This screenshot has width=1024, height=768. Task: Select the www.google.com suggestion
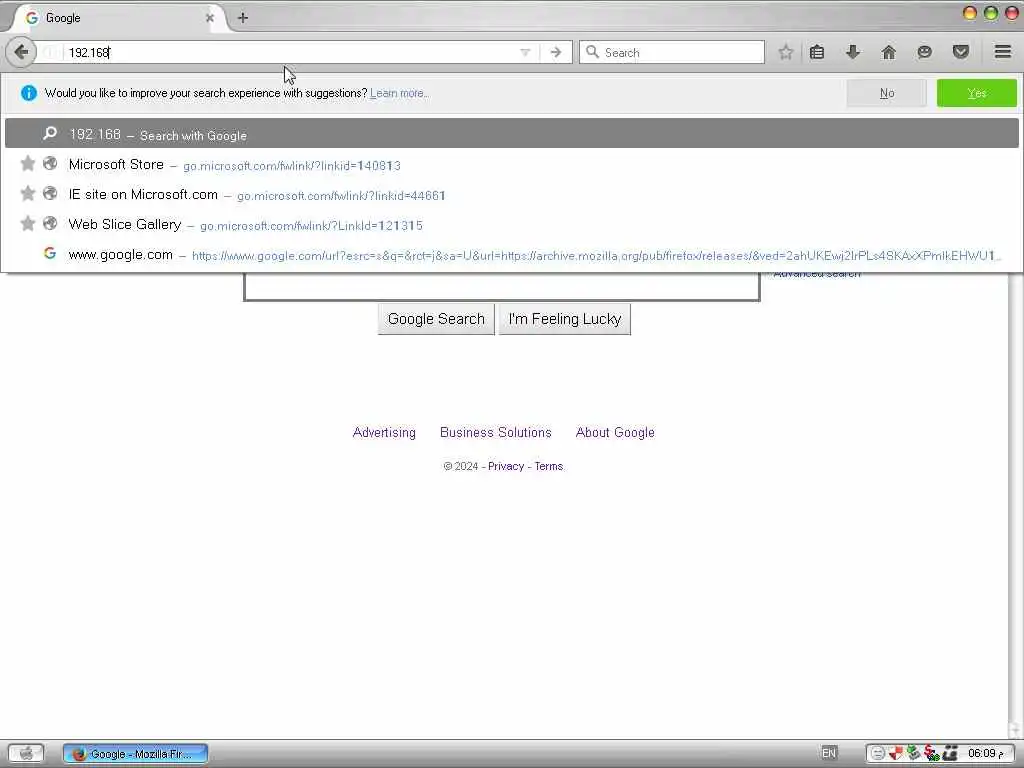point(512,254)
